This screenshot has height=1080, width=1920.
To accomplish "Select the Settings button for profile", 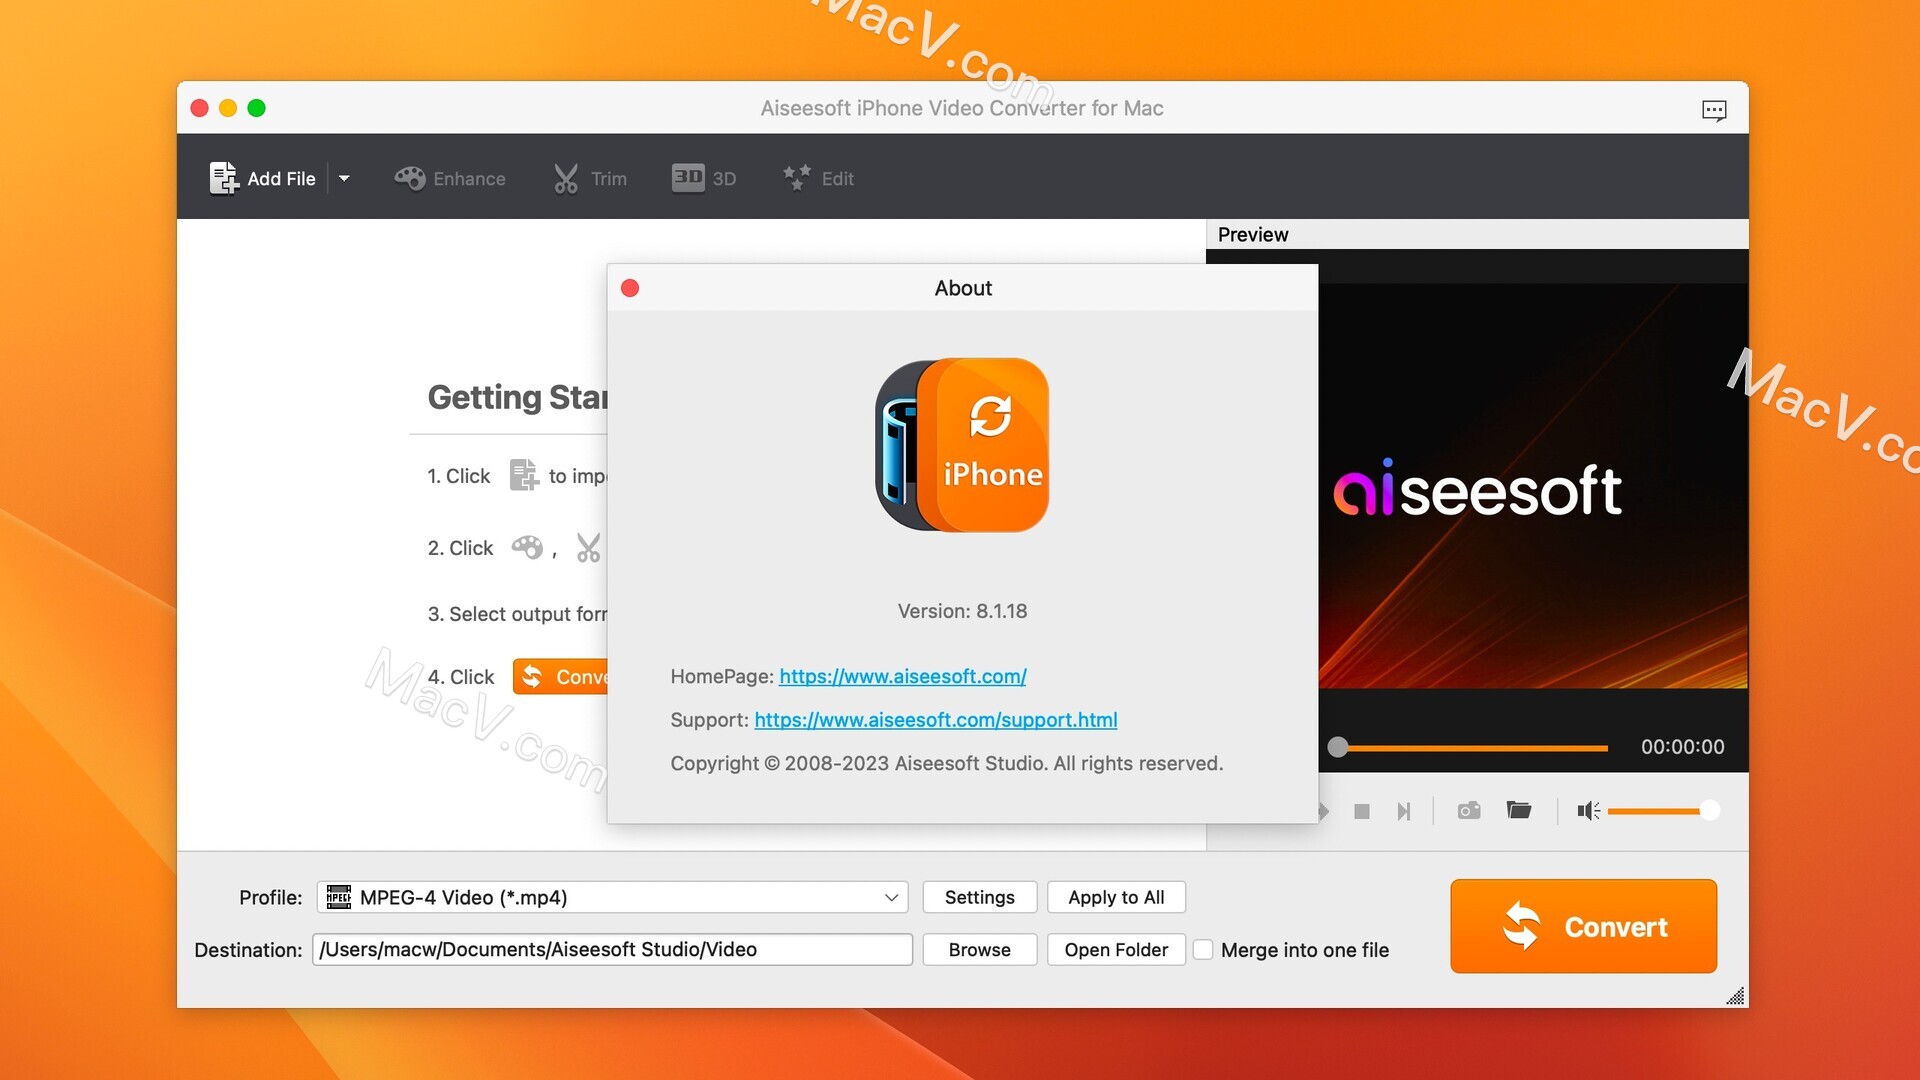I will tap(980, 897).
